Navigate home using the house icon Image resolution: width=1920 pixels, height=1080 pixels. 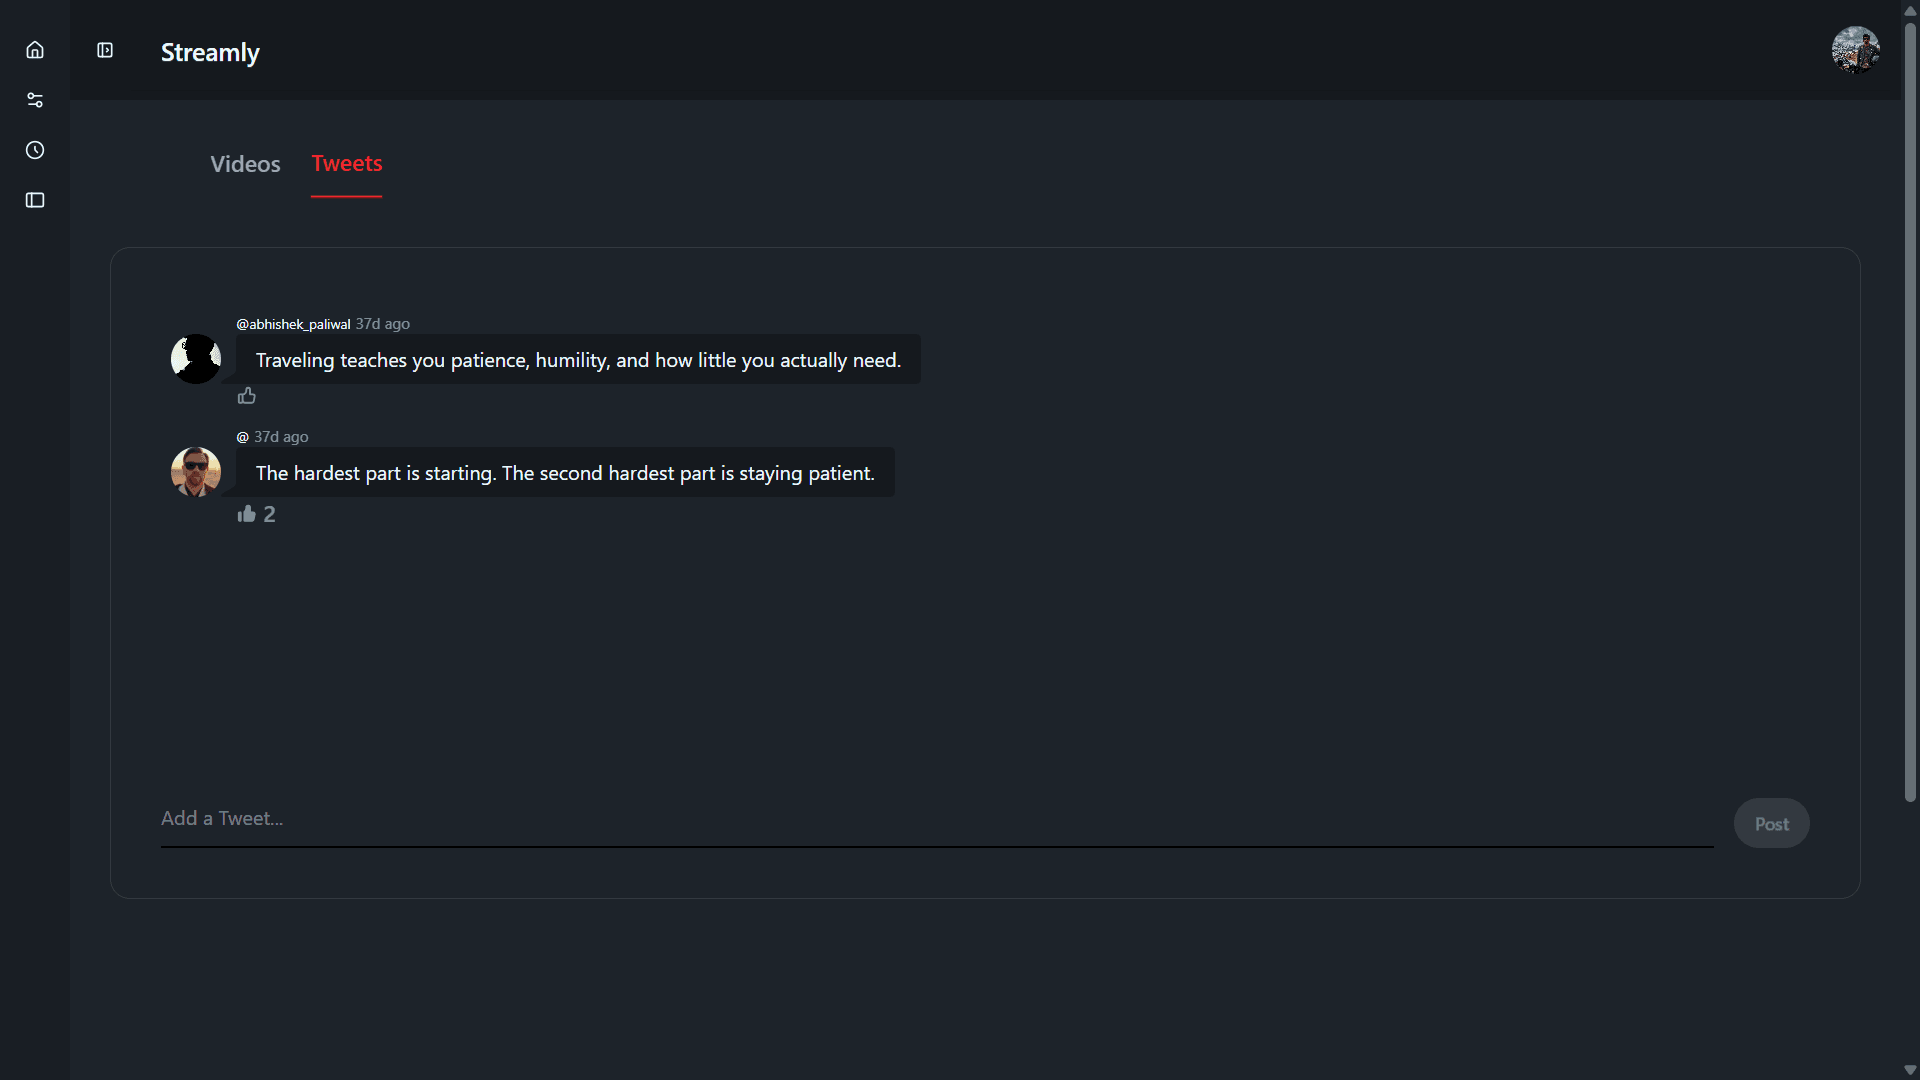(x=35, y=49)
